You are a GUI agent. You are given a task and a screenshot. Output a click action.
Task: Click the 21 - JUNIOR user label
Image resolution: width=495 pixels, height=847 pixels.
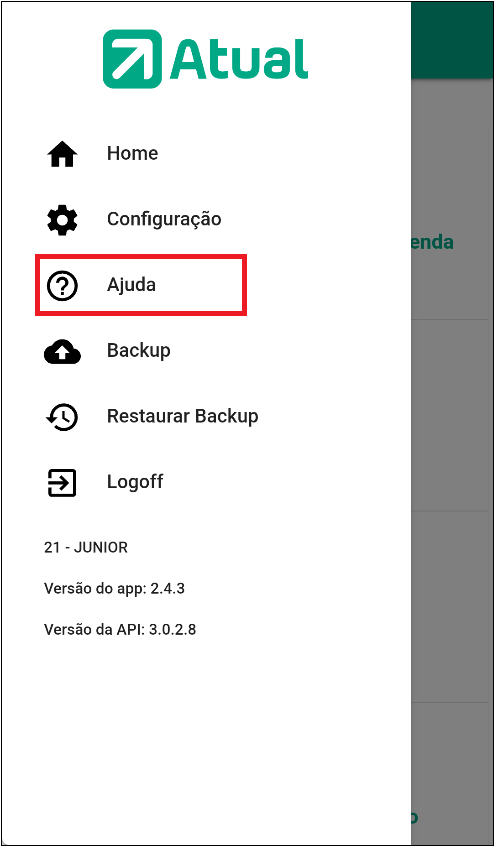tap(86, 547)
